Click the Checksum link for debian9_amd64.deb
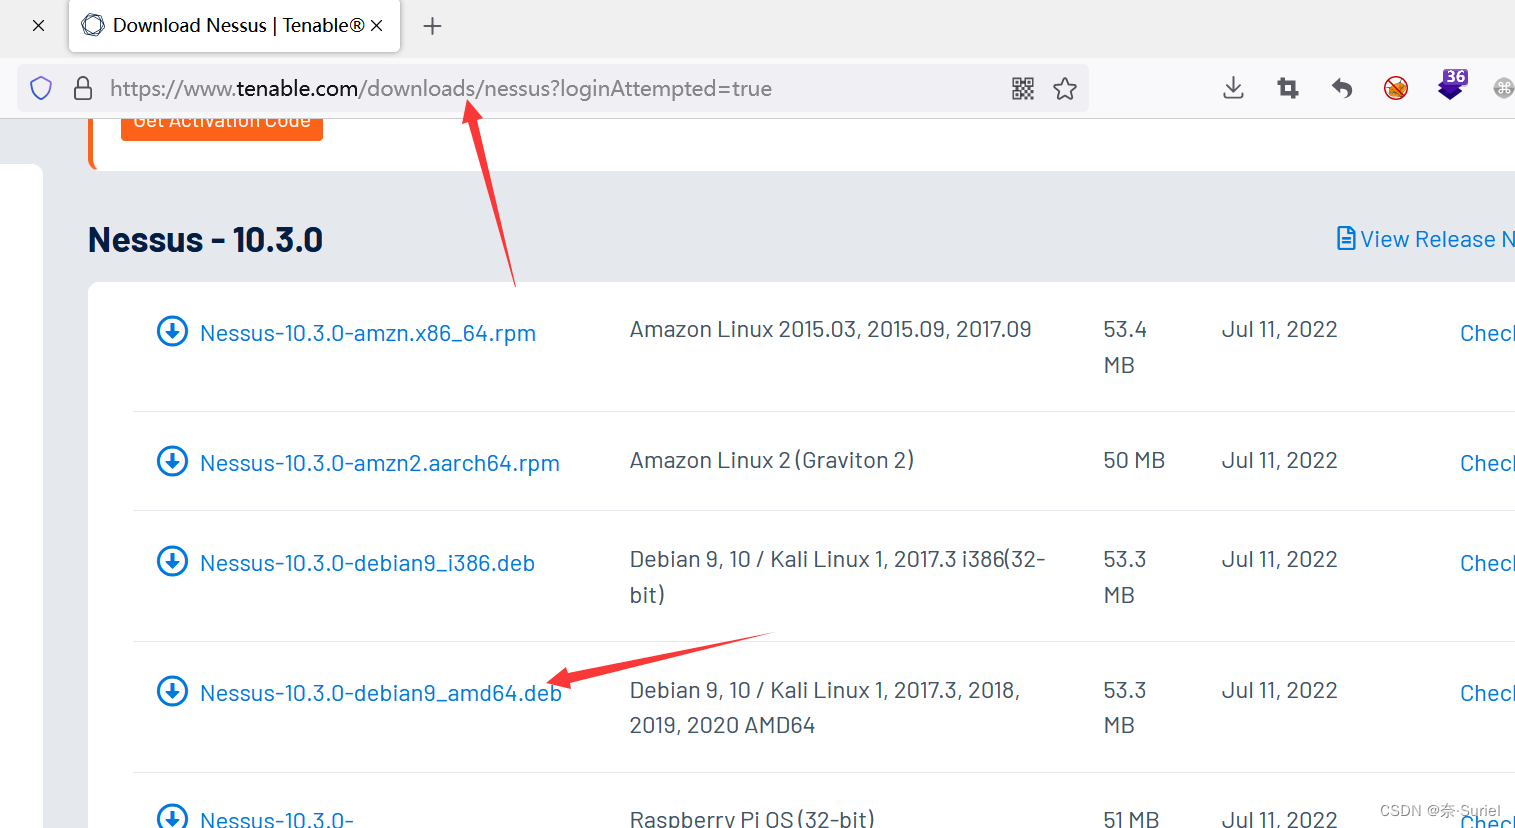Image resolution: width=1515 pixels, height=828 pixels. tap(1487, 693)
